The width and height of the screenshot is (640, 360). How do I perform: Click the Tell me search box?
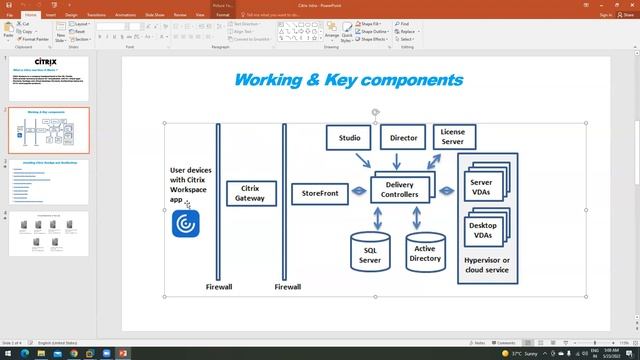click(x=270, y=15)
